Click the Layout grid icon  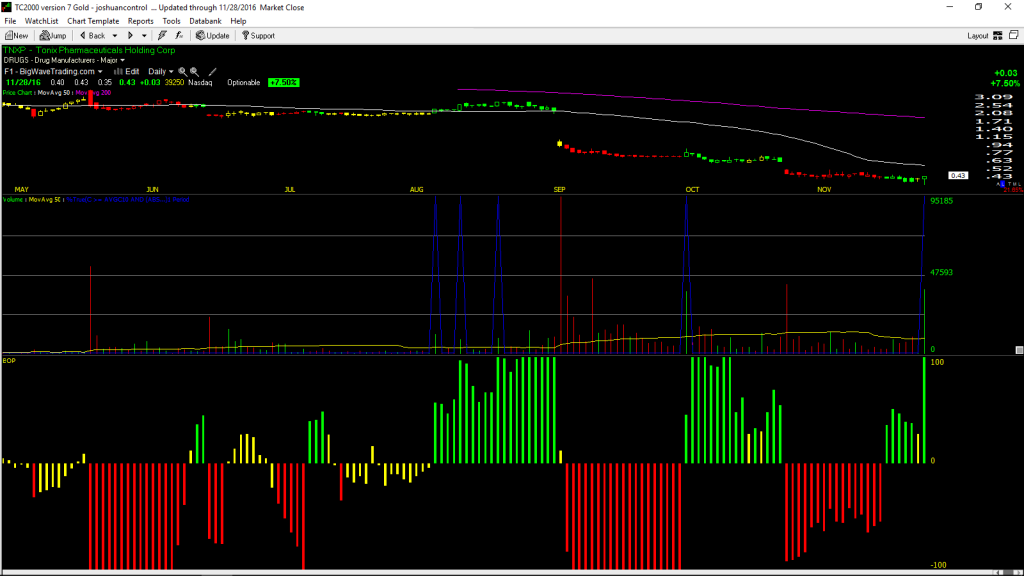pyautogui.click(x=998, y=36)
